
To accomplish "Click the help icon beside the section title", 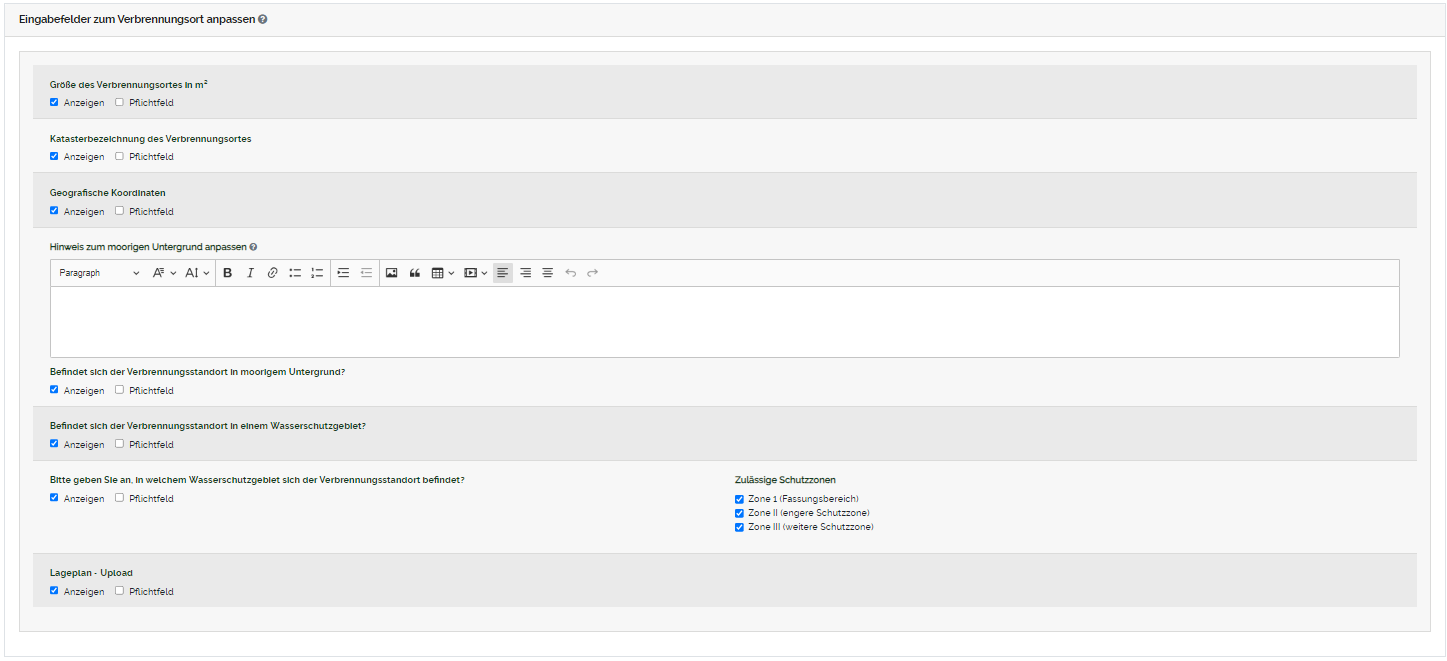I will click(x=262, y=19).
